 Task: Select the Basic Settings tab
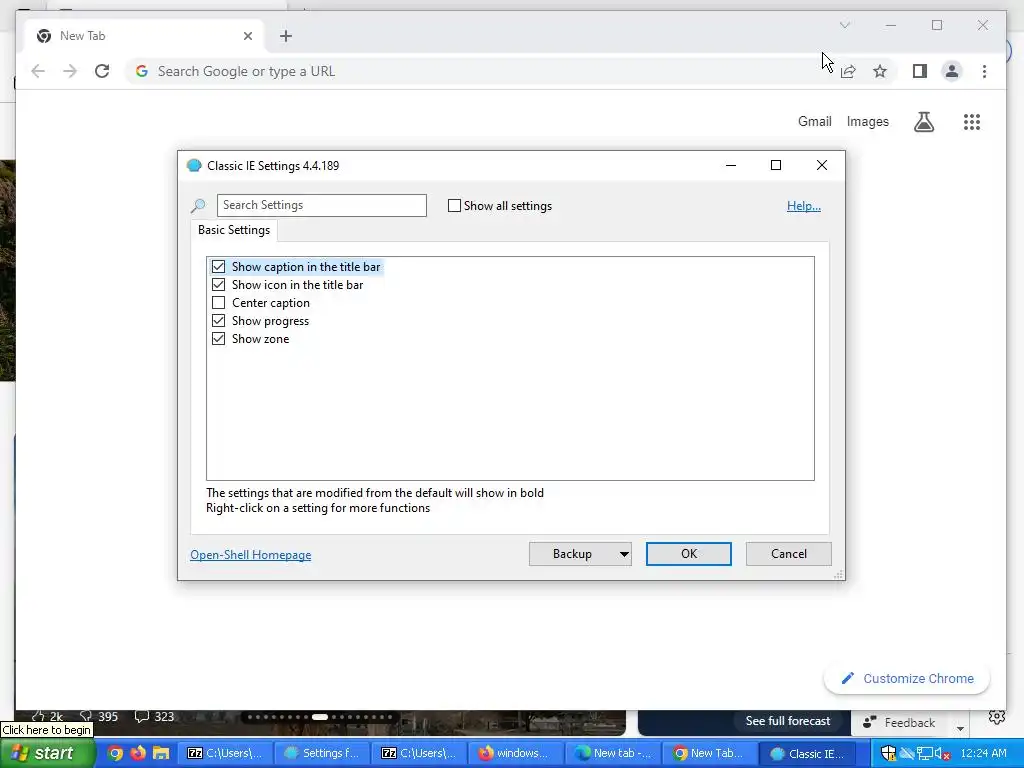234,230
